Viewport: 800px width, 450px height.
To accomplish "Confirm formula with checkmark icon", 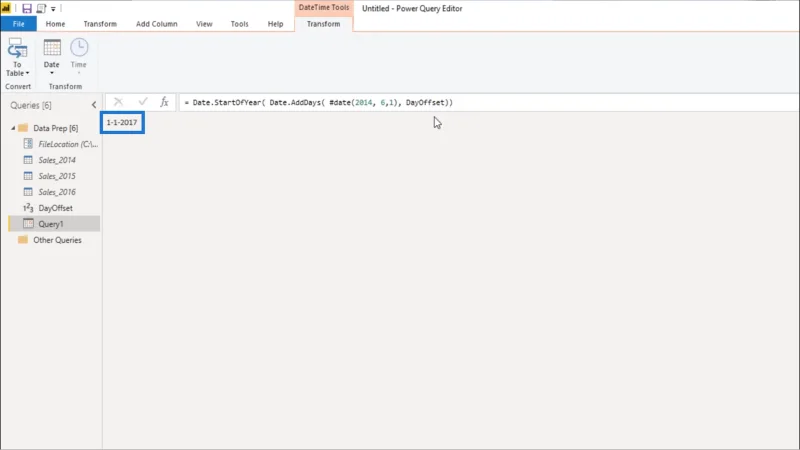I will coord(143,102).
